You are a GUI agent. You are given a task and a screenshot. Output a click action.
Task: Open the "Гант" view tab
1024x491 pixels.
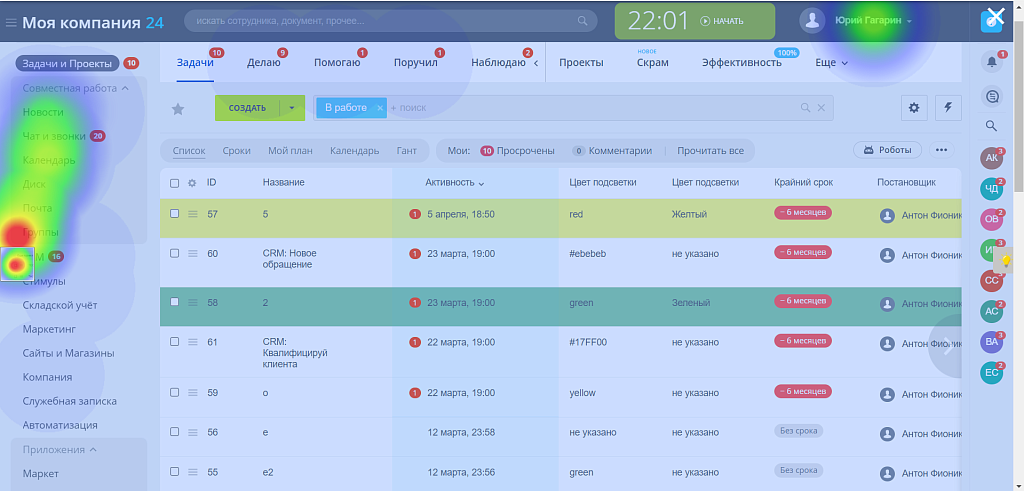(x=406, y=151)
